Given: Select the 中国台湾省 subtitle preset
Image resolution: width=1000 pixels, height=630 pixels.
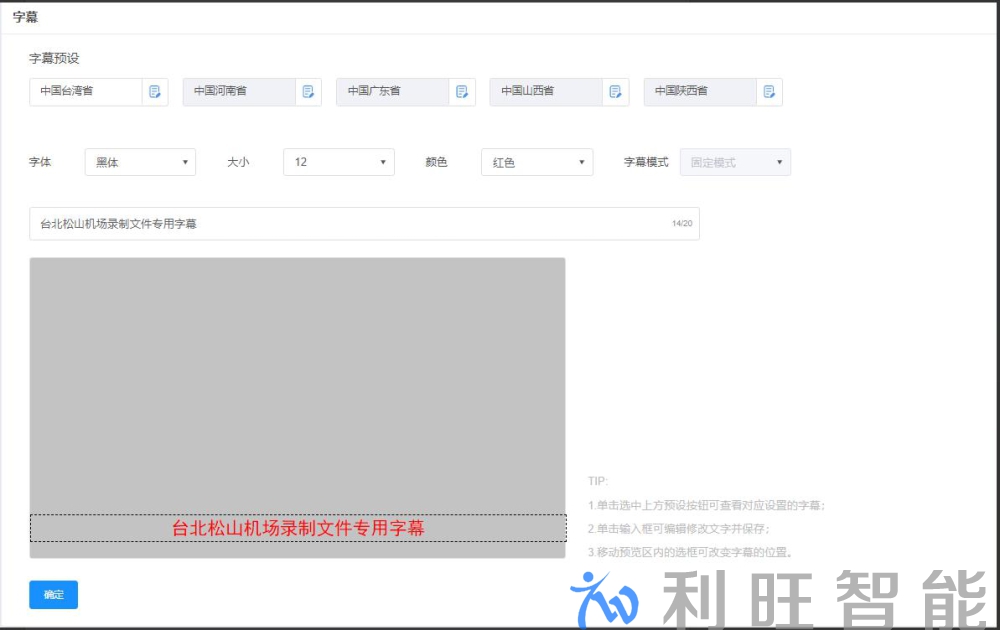Looking at the screenshot, I should 85,92.
